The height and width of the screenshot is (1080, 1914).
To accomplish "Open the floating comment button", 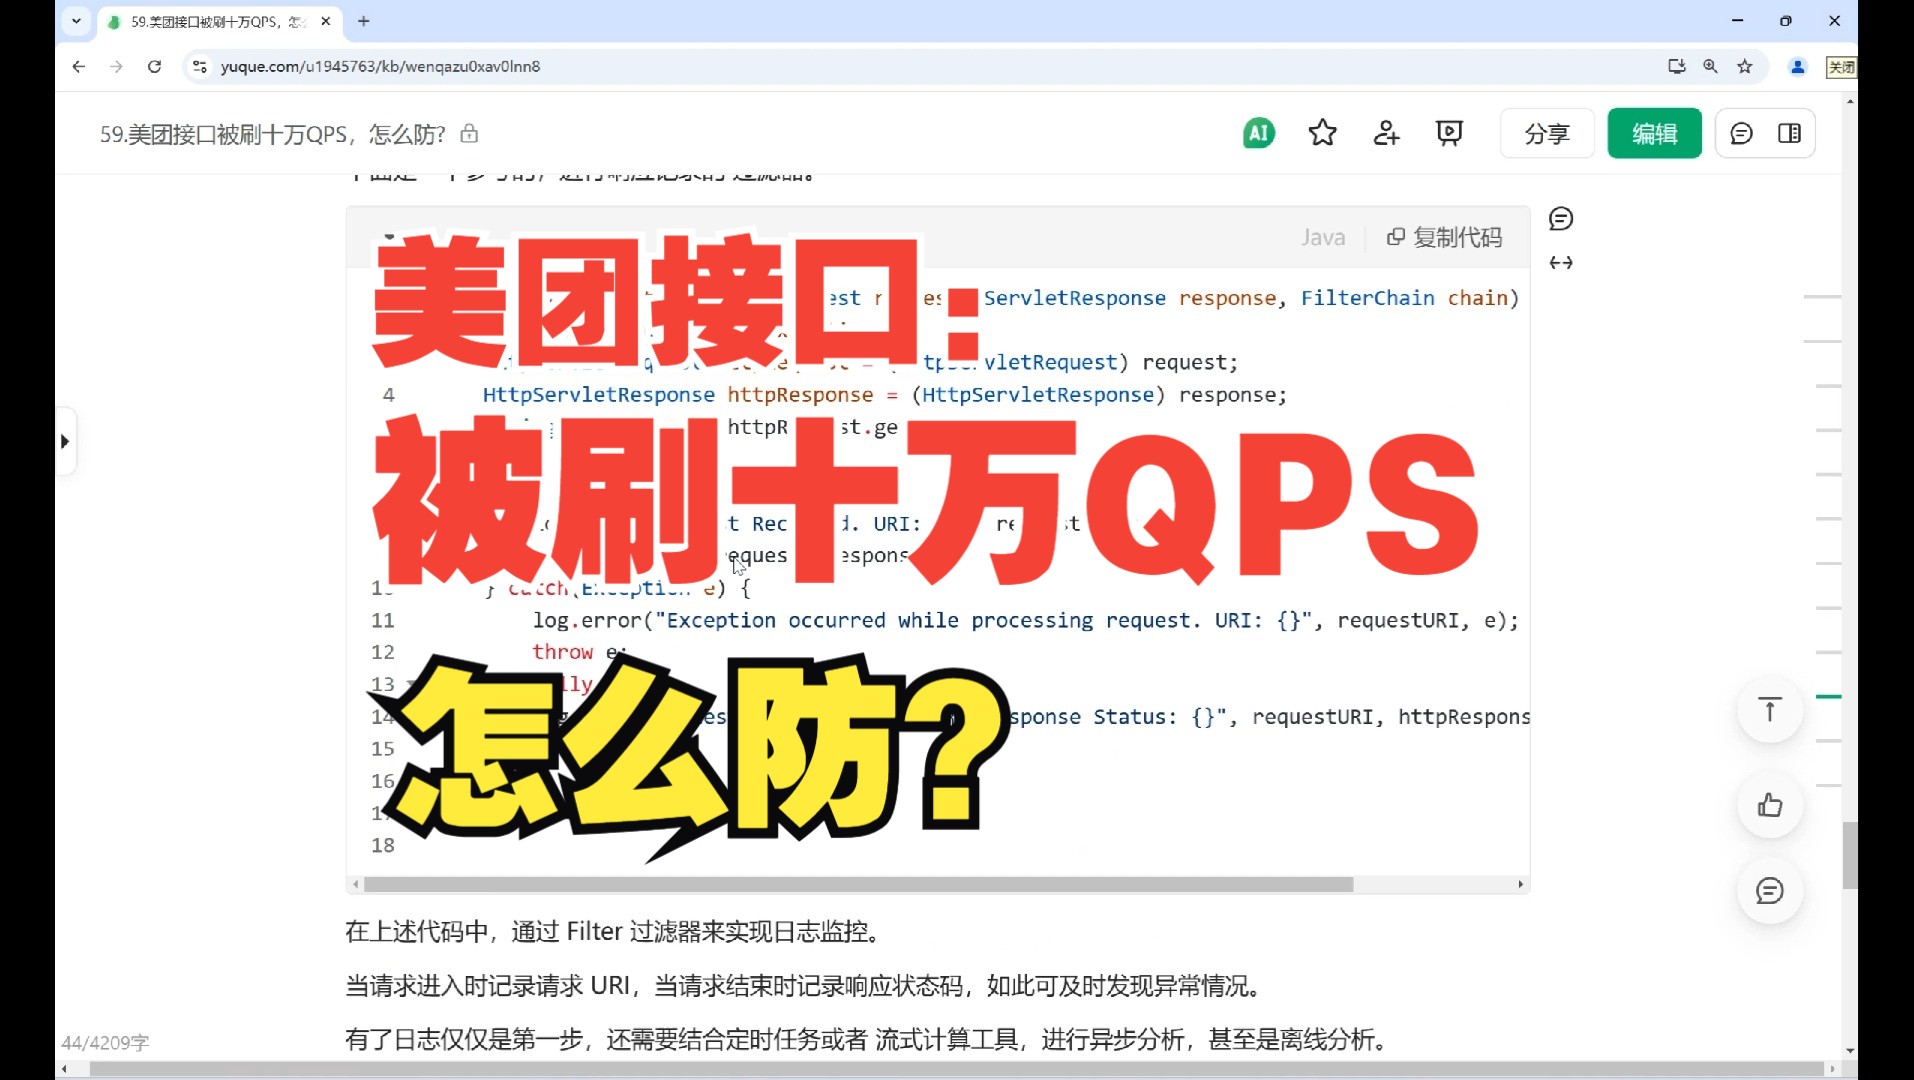I will [1770, 890].
